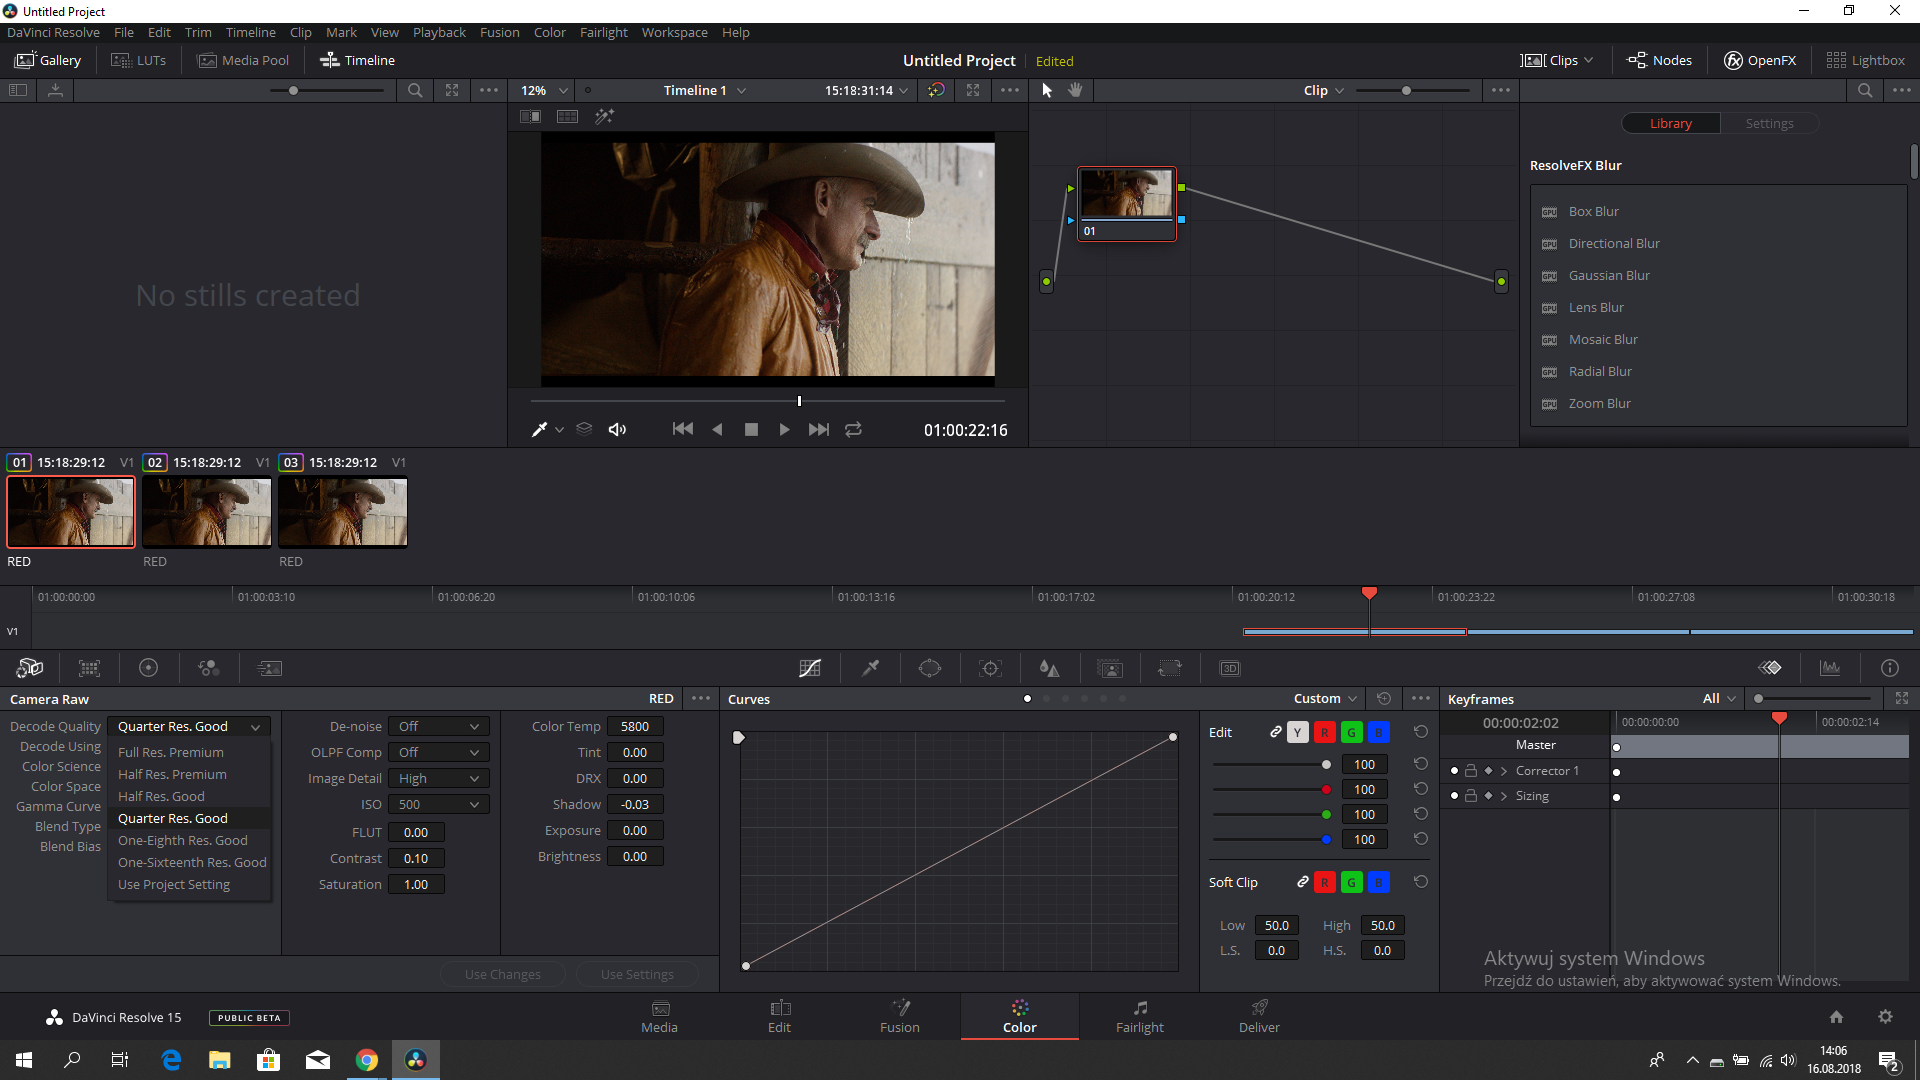
Task: Search in the gallery panel
Action: (414, 90)
